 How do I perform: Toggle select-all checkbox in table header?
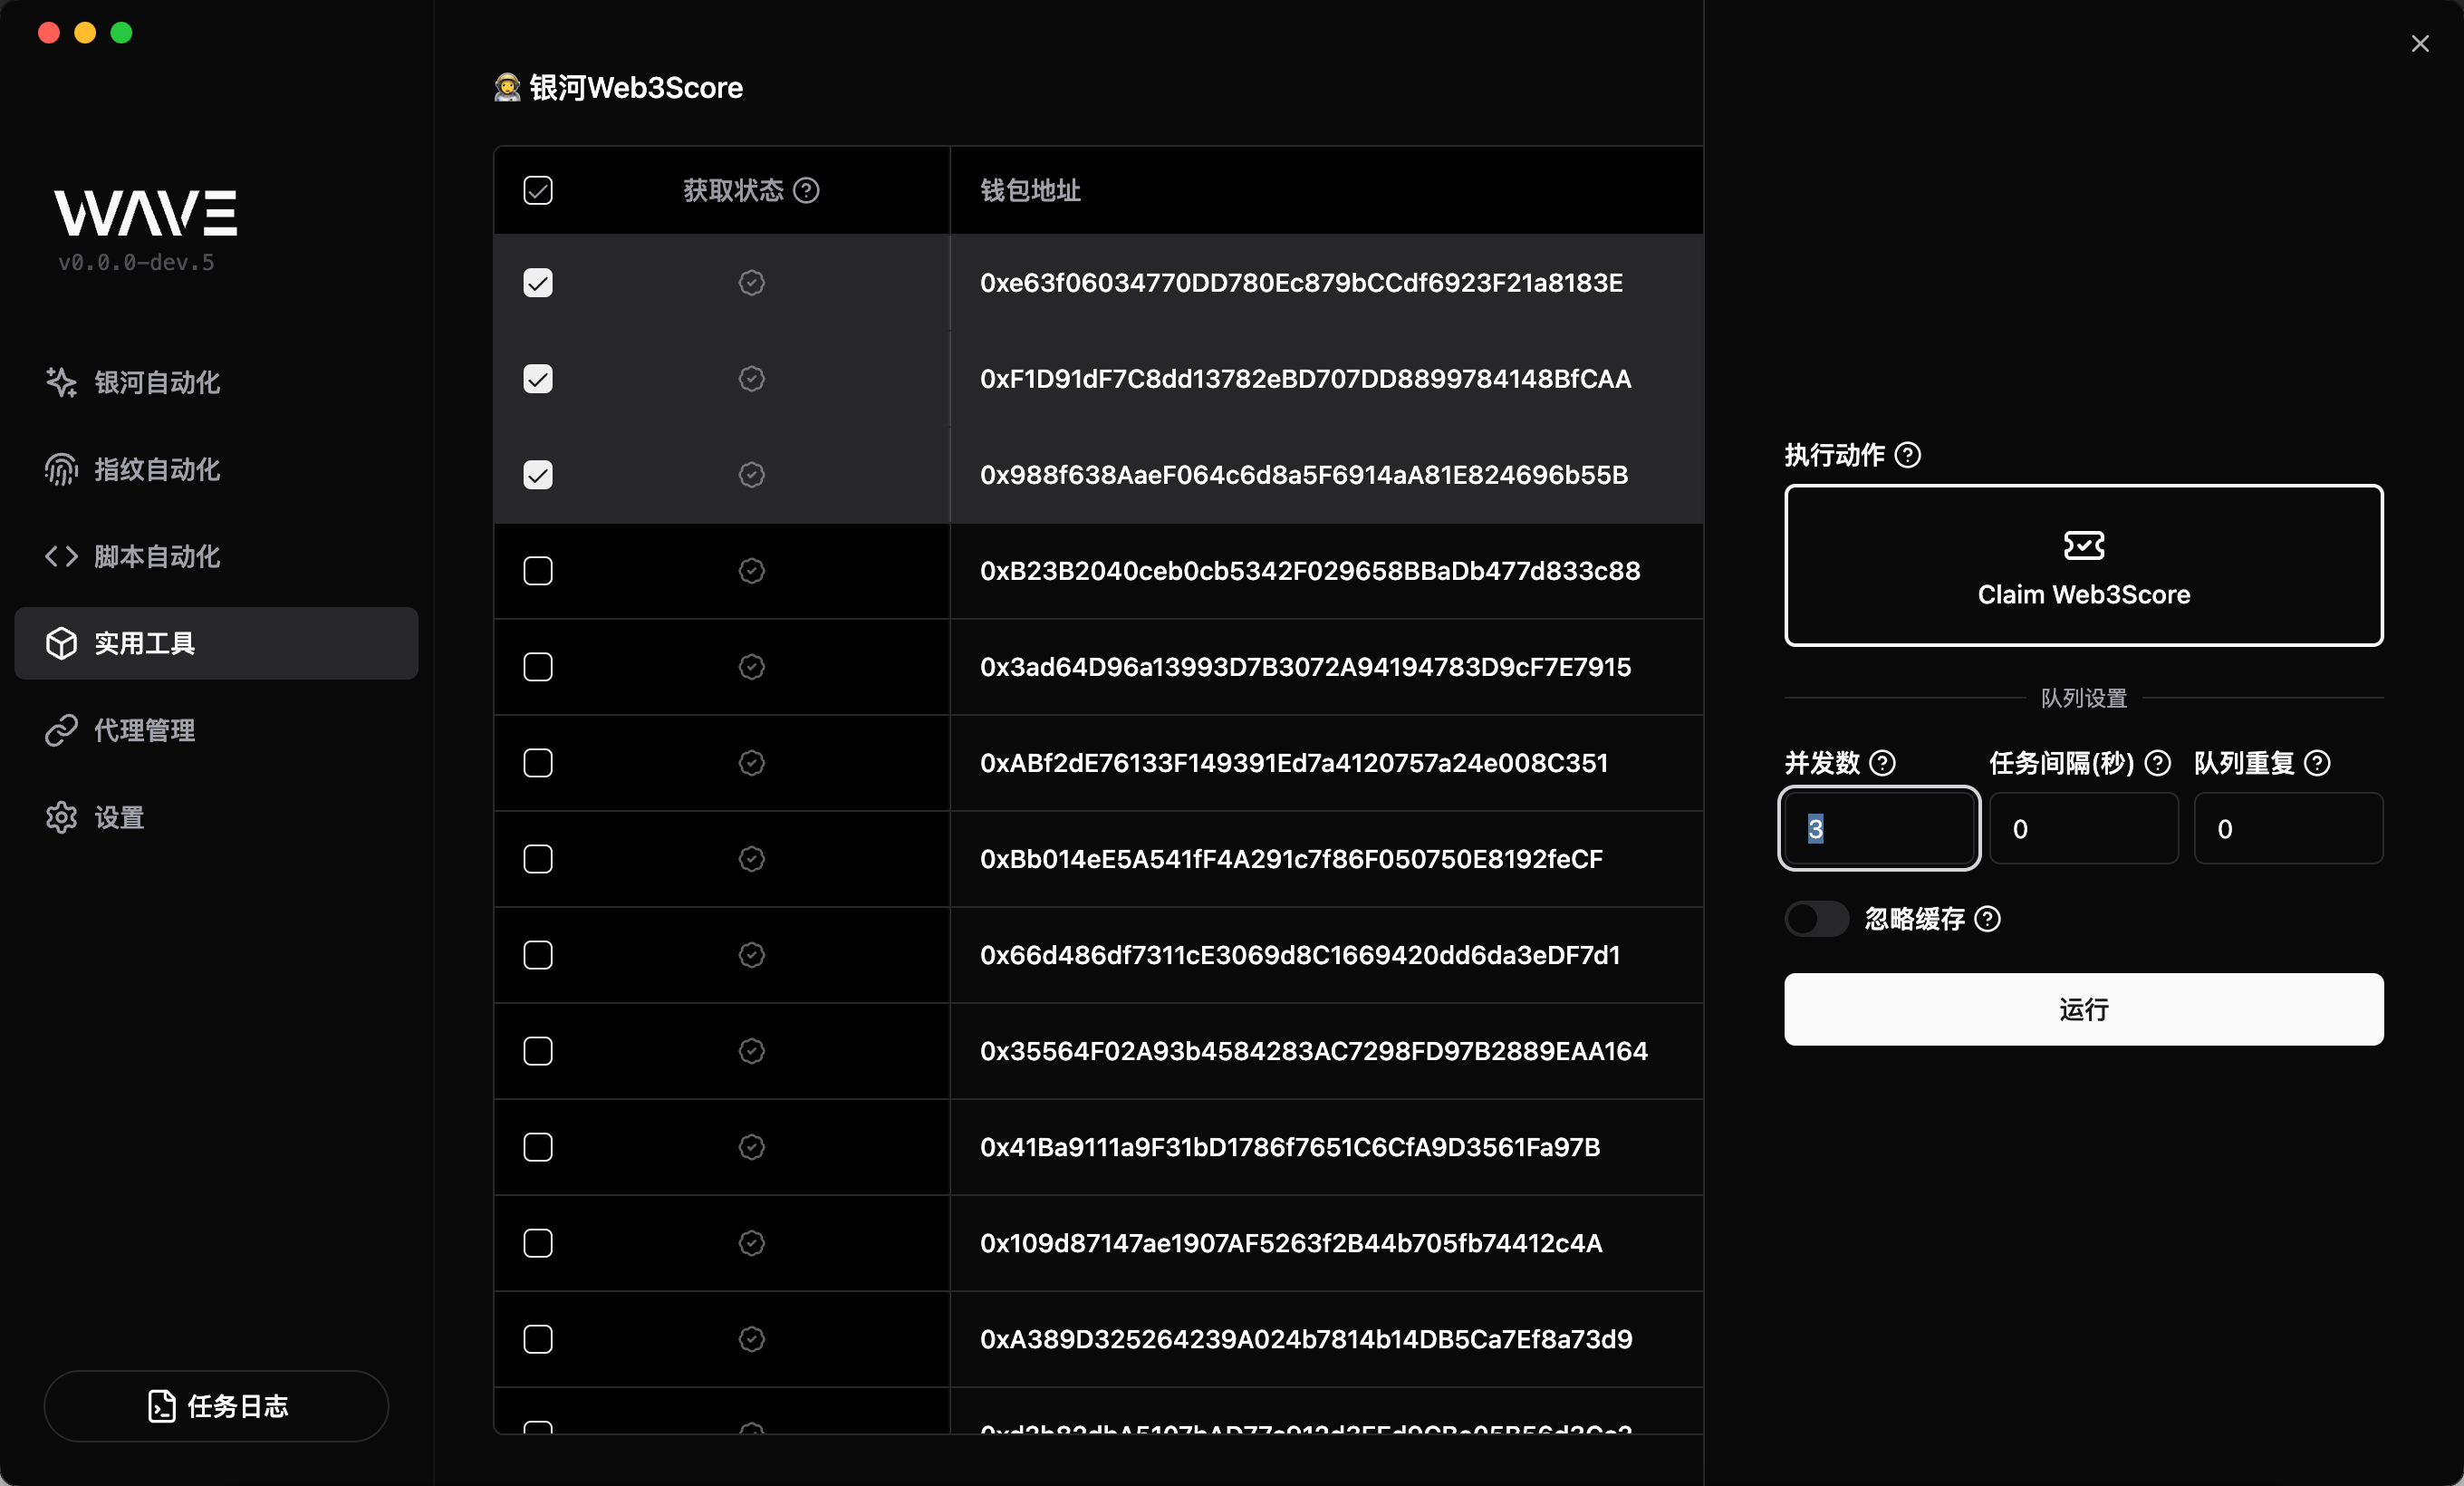[x=538, y=190]
